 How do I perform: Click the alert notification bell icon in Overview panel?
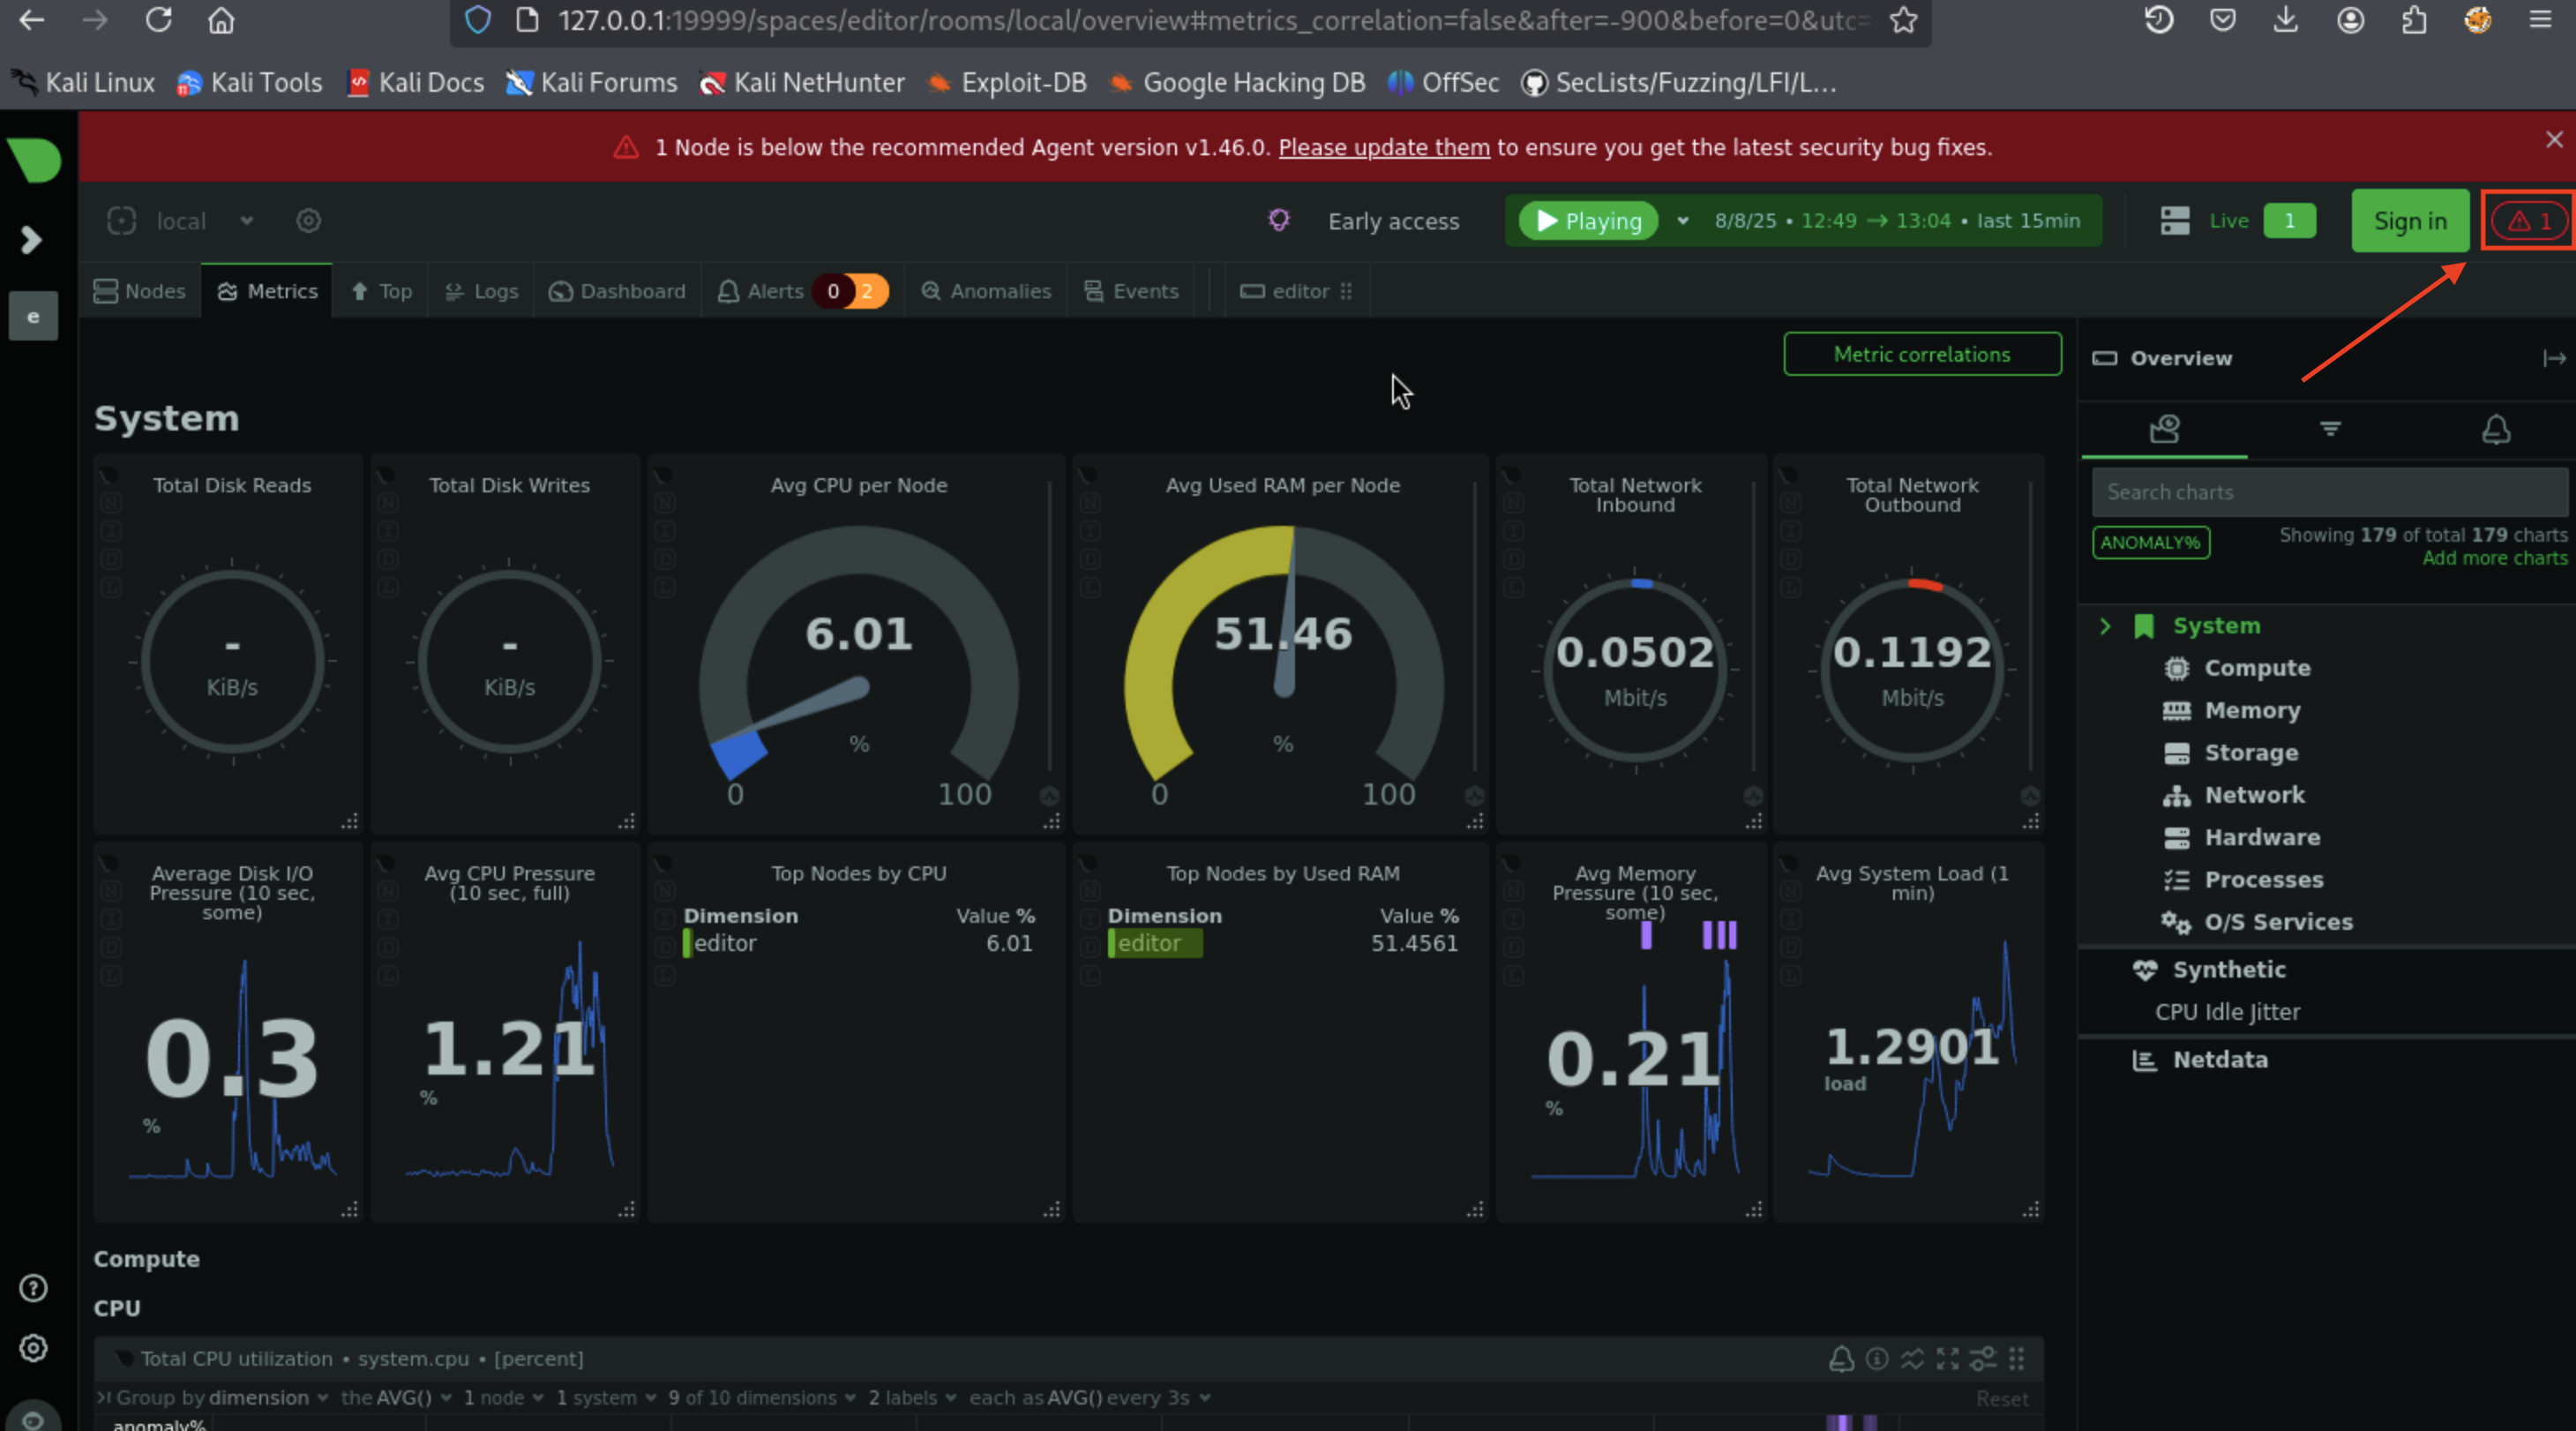(x=2495, y=430)
